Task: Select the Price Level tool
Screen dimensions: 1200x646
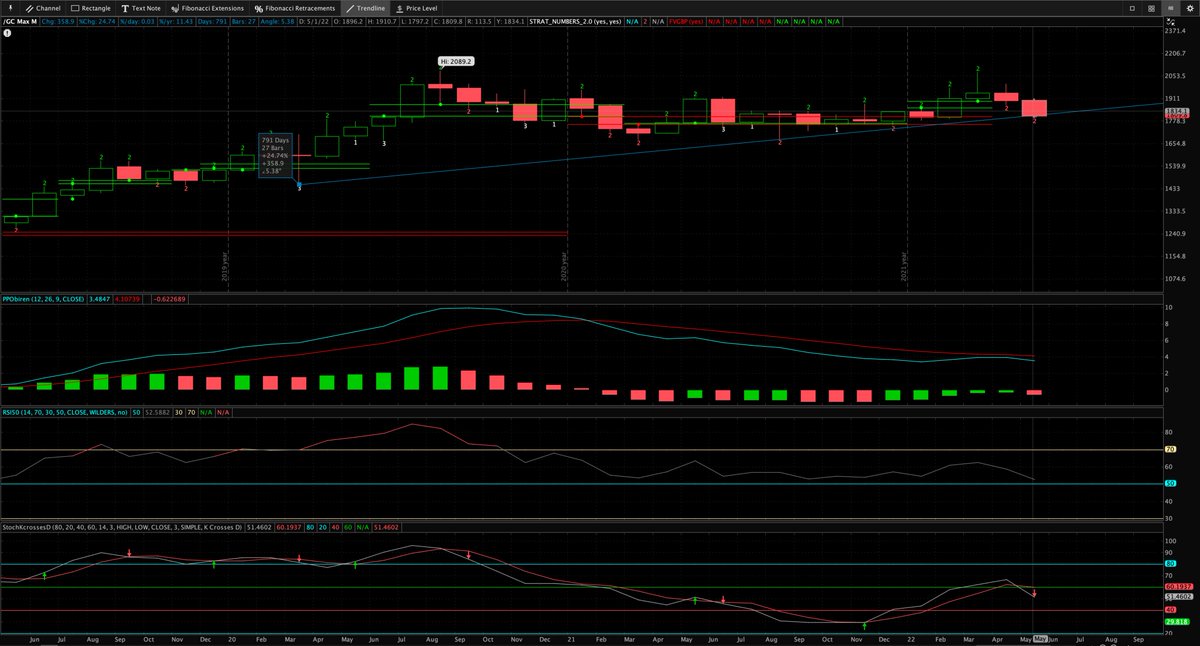Action: [x=415, y=8]
